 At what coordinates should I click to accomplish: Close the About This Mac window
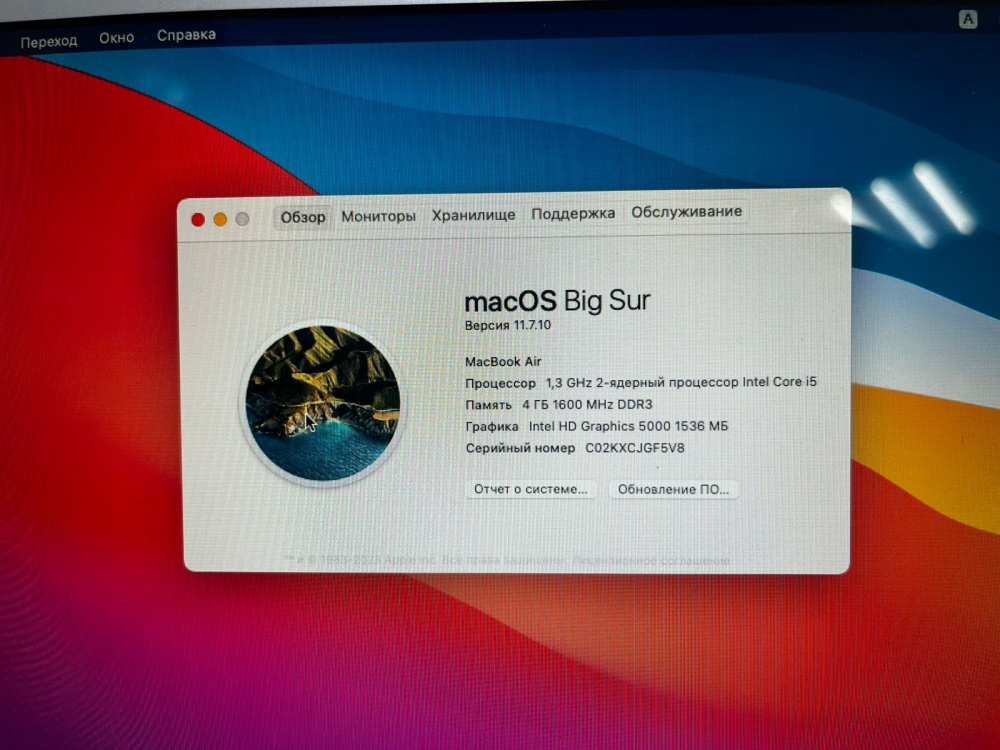(198, 219)
